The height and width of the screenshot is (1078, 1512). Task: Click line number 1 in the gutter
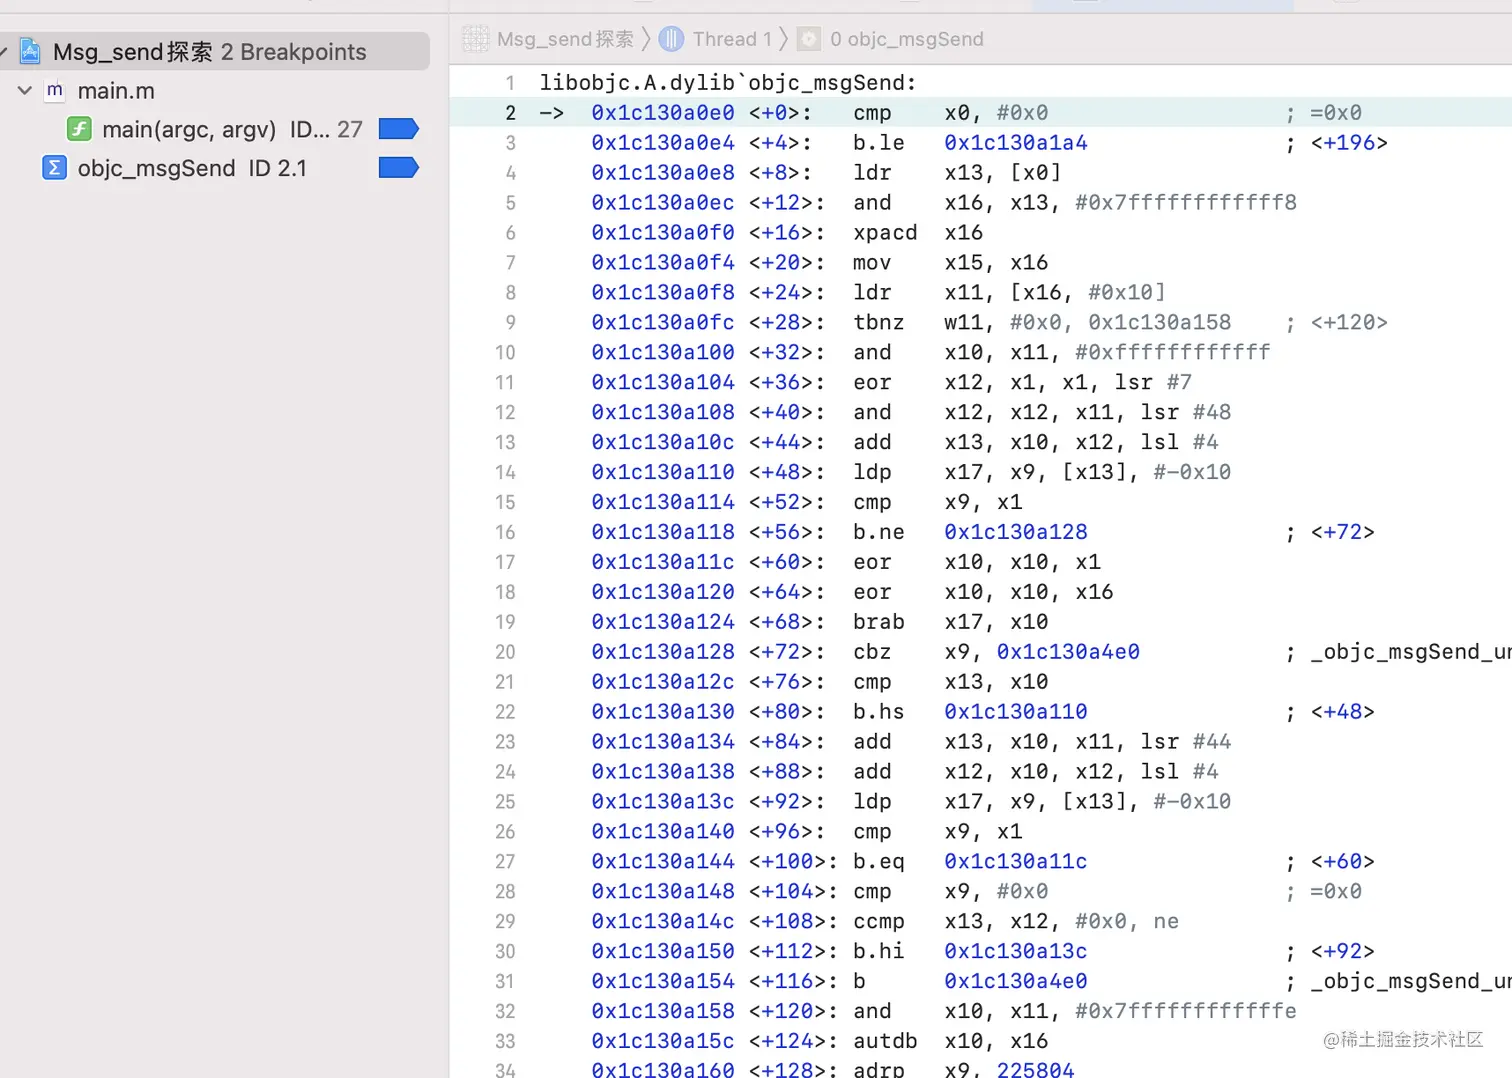[510, 83]
